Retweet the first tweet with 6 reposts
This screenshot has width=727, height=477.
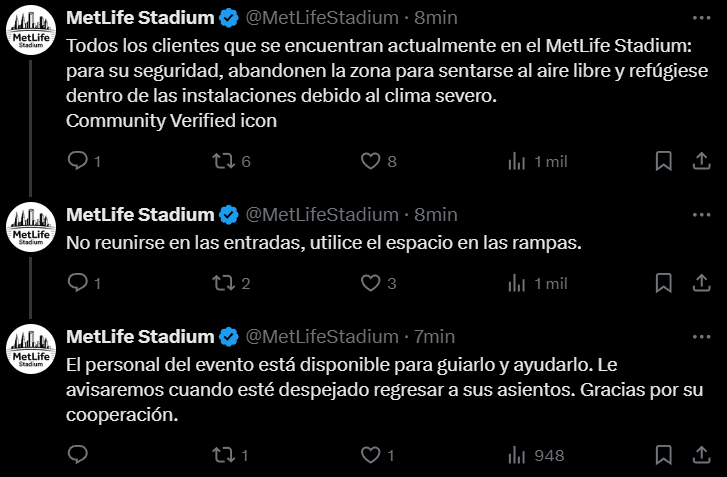[x=225, y=161]
